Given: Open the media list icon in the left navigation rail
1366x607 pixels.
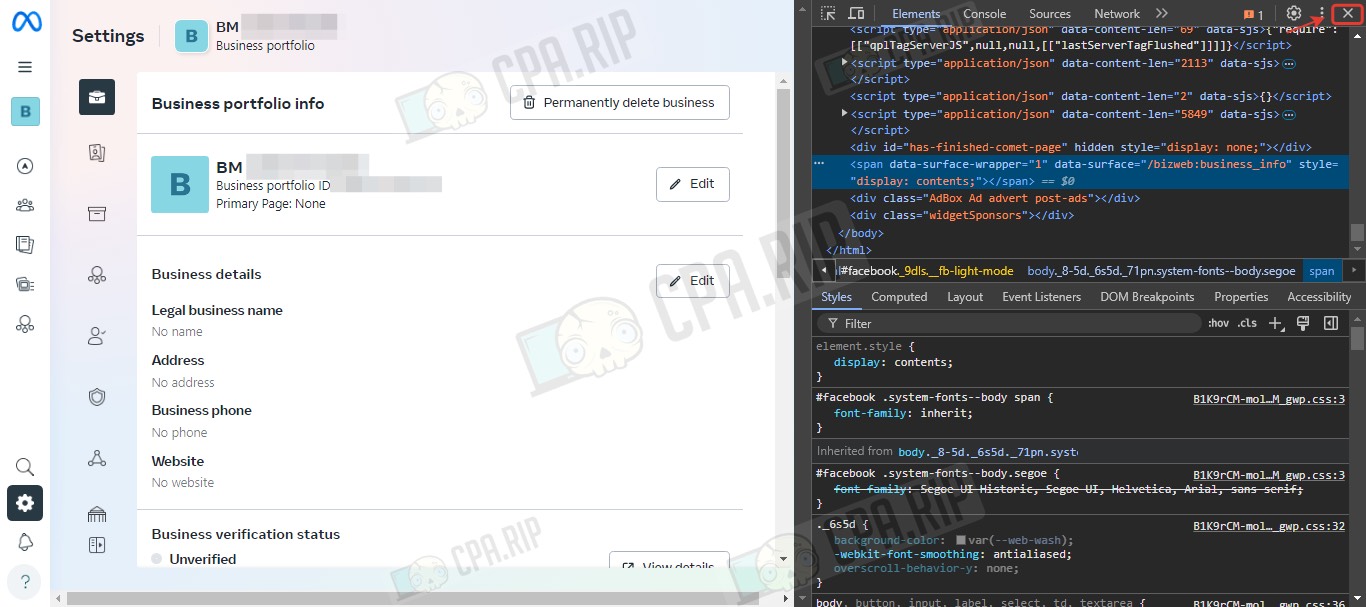Looking at the screenshot, I should click(x=25, y=284).
